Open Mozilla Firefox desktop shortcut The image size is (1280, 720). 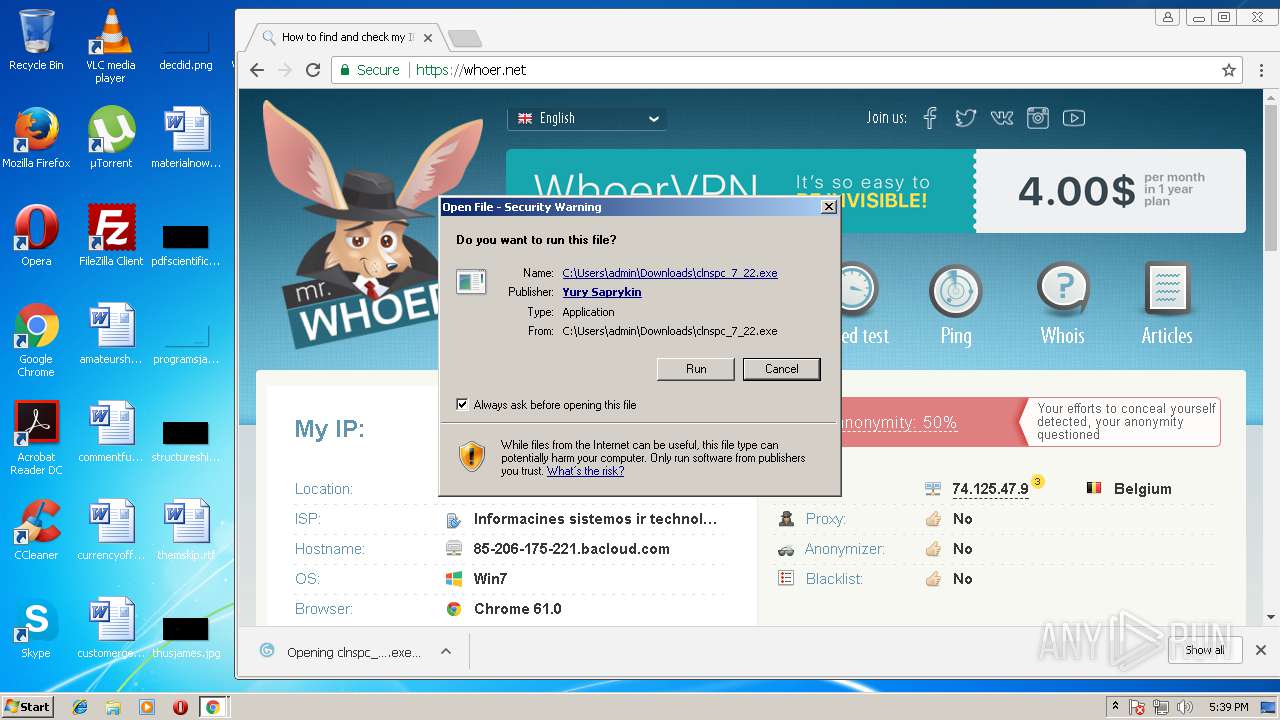[36, 137]
